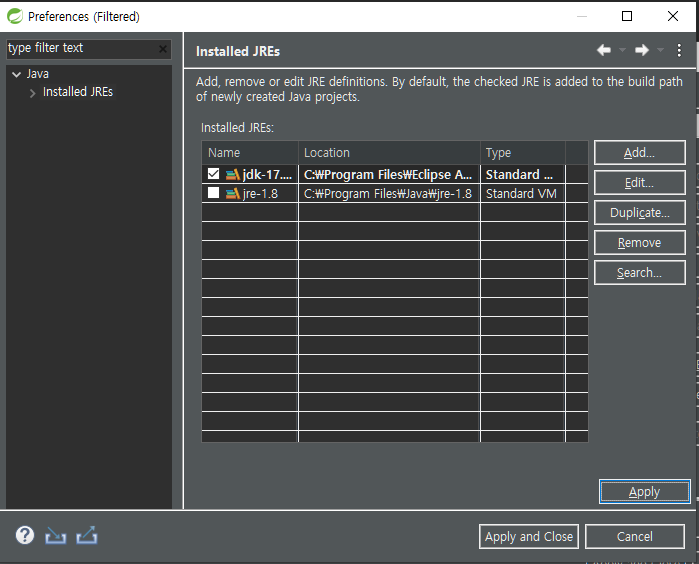Click the Remove button
This screenshot has width=699, height=564.
tap(640, 243)
